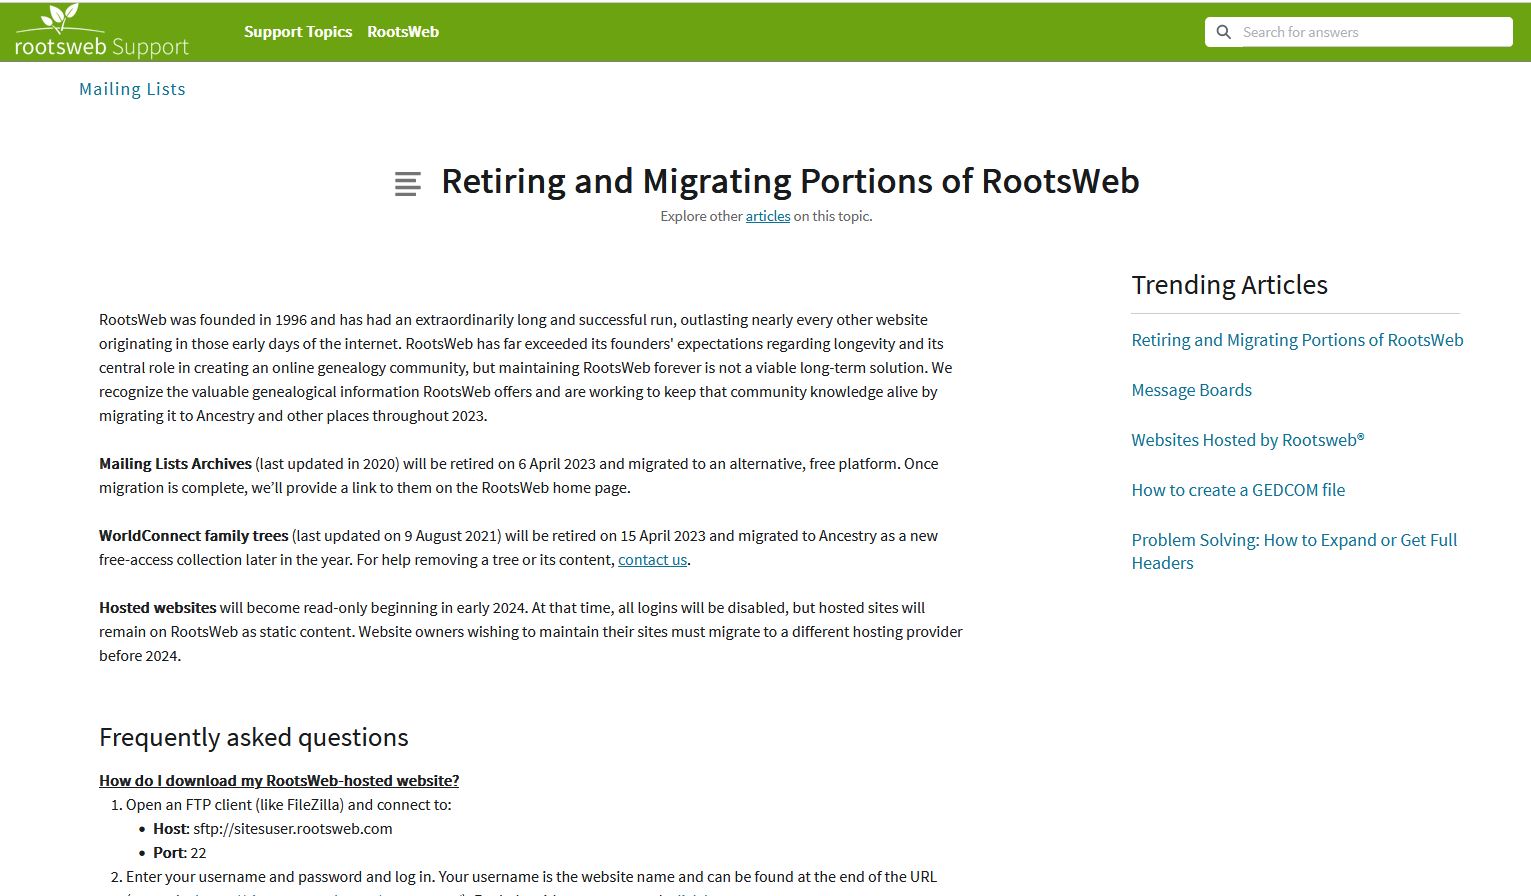Open Websites Hosted by Rootsweb article
1531x896 pixels.
1247,440
